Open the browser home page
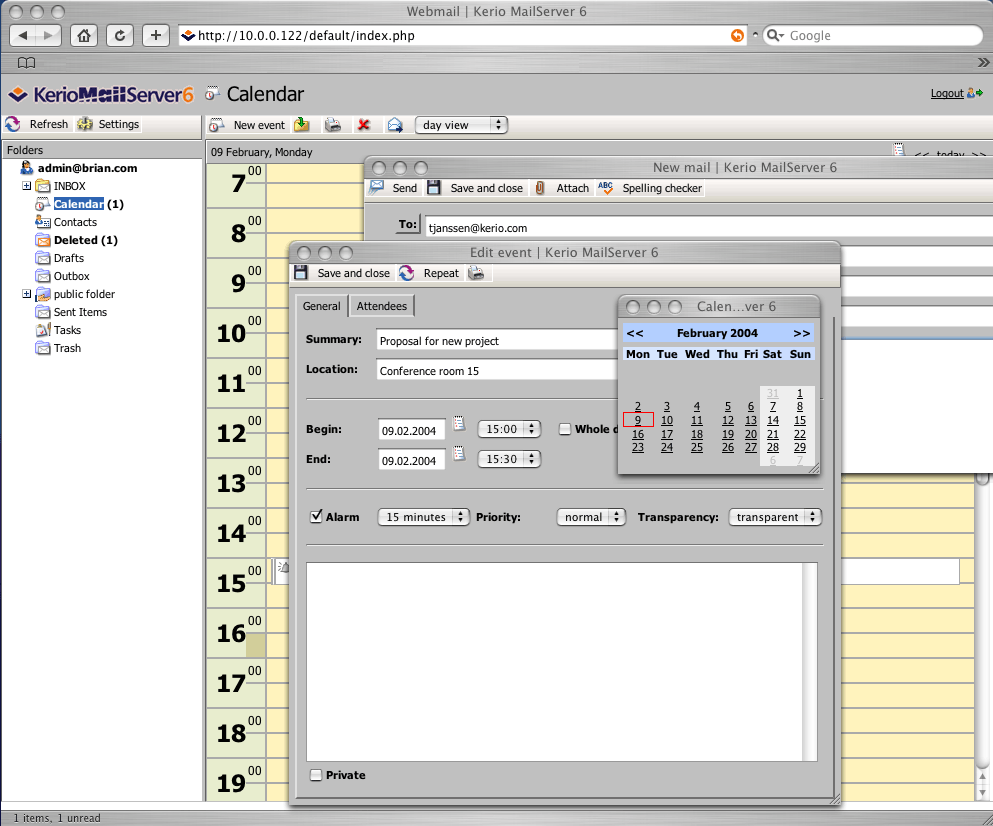993x826 pixels. pyautogui.click(x=84, y=35)
